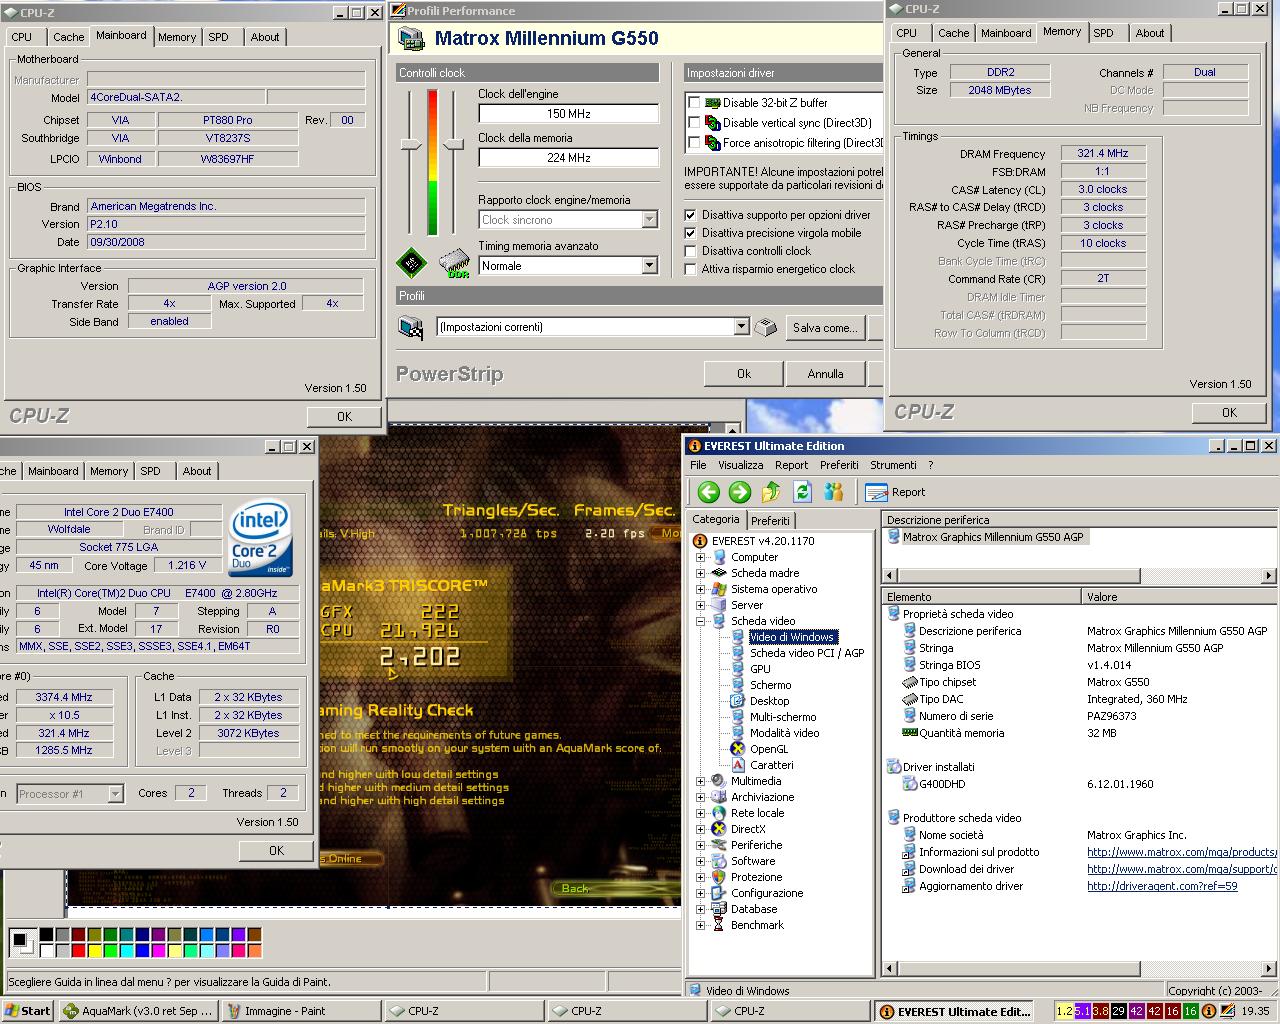Click the delete profile icon beside Salva come
The height and width of the screenshot is (1024, 1280).
click(765, 327)
